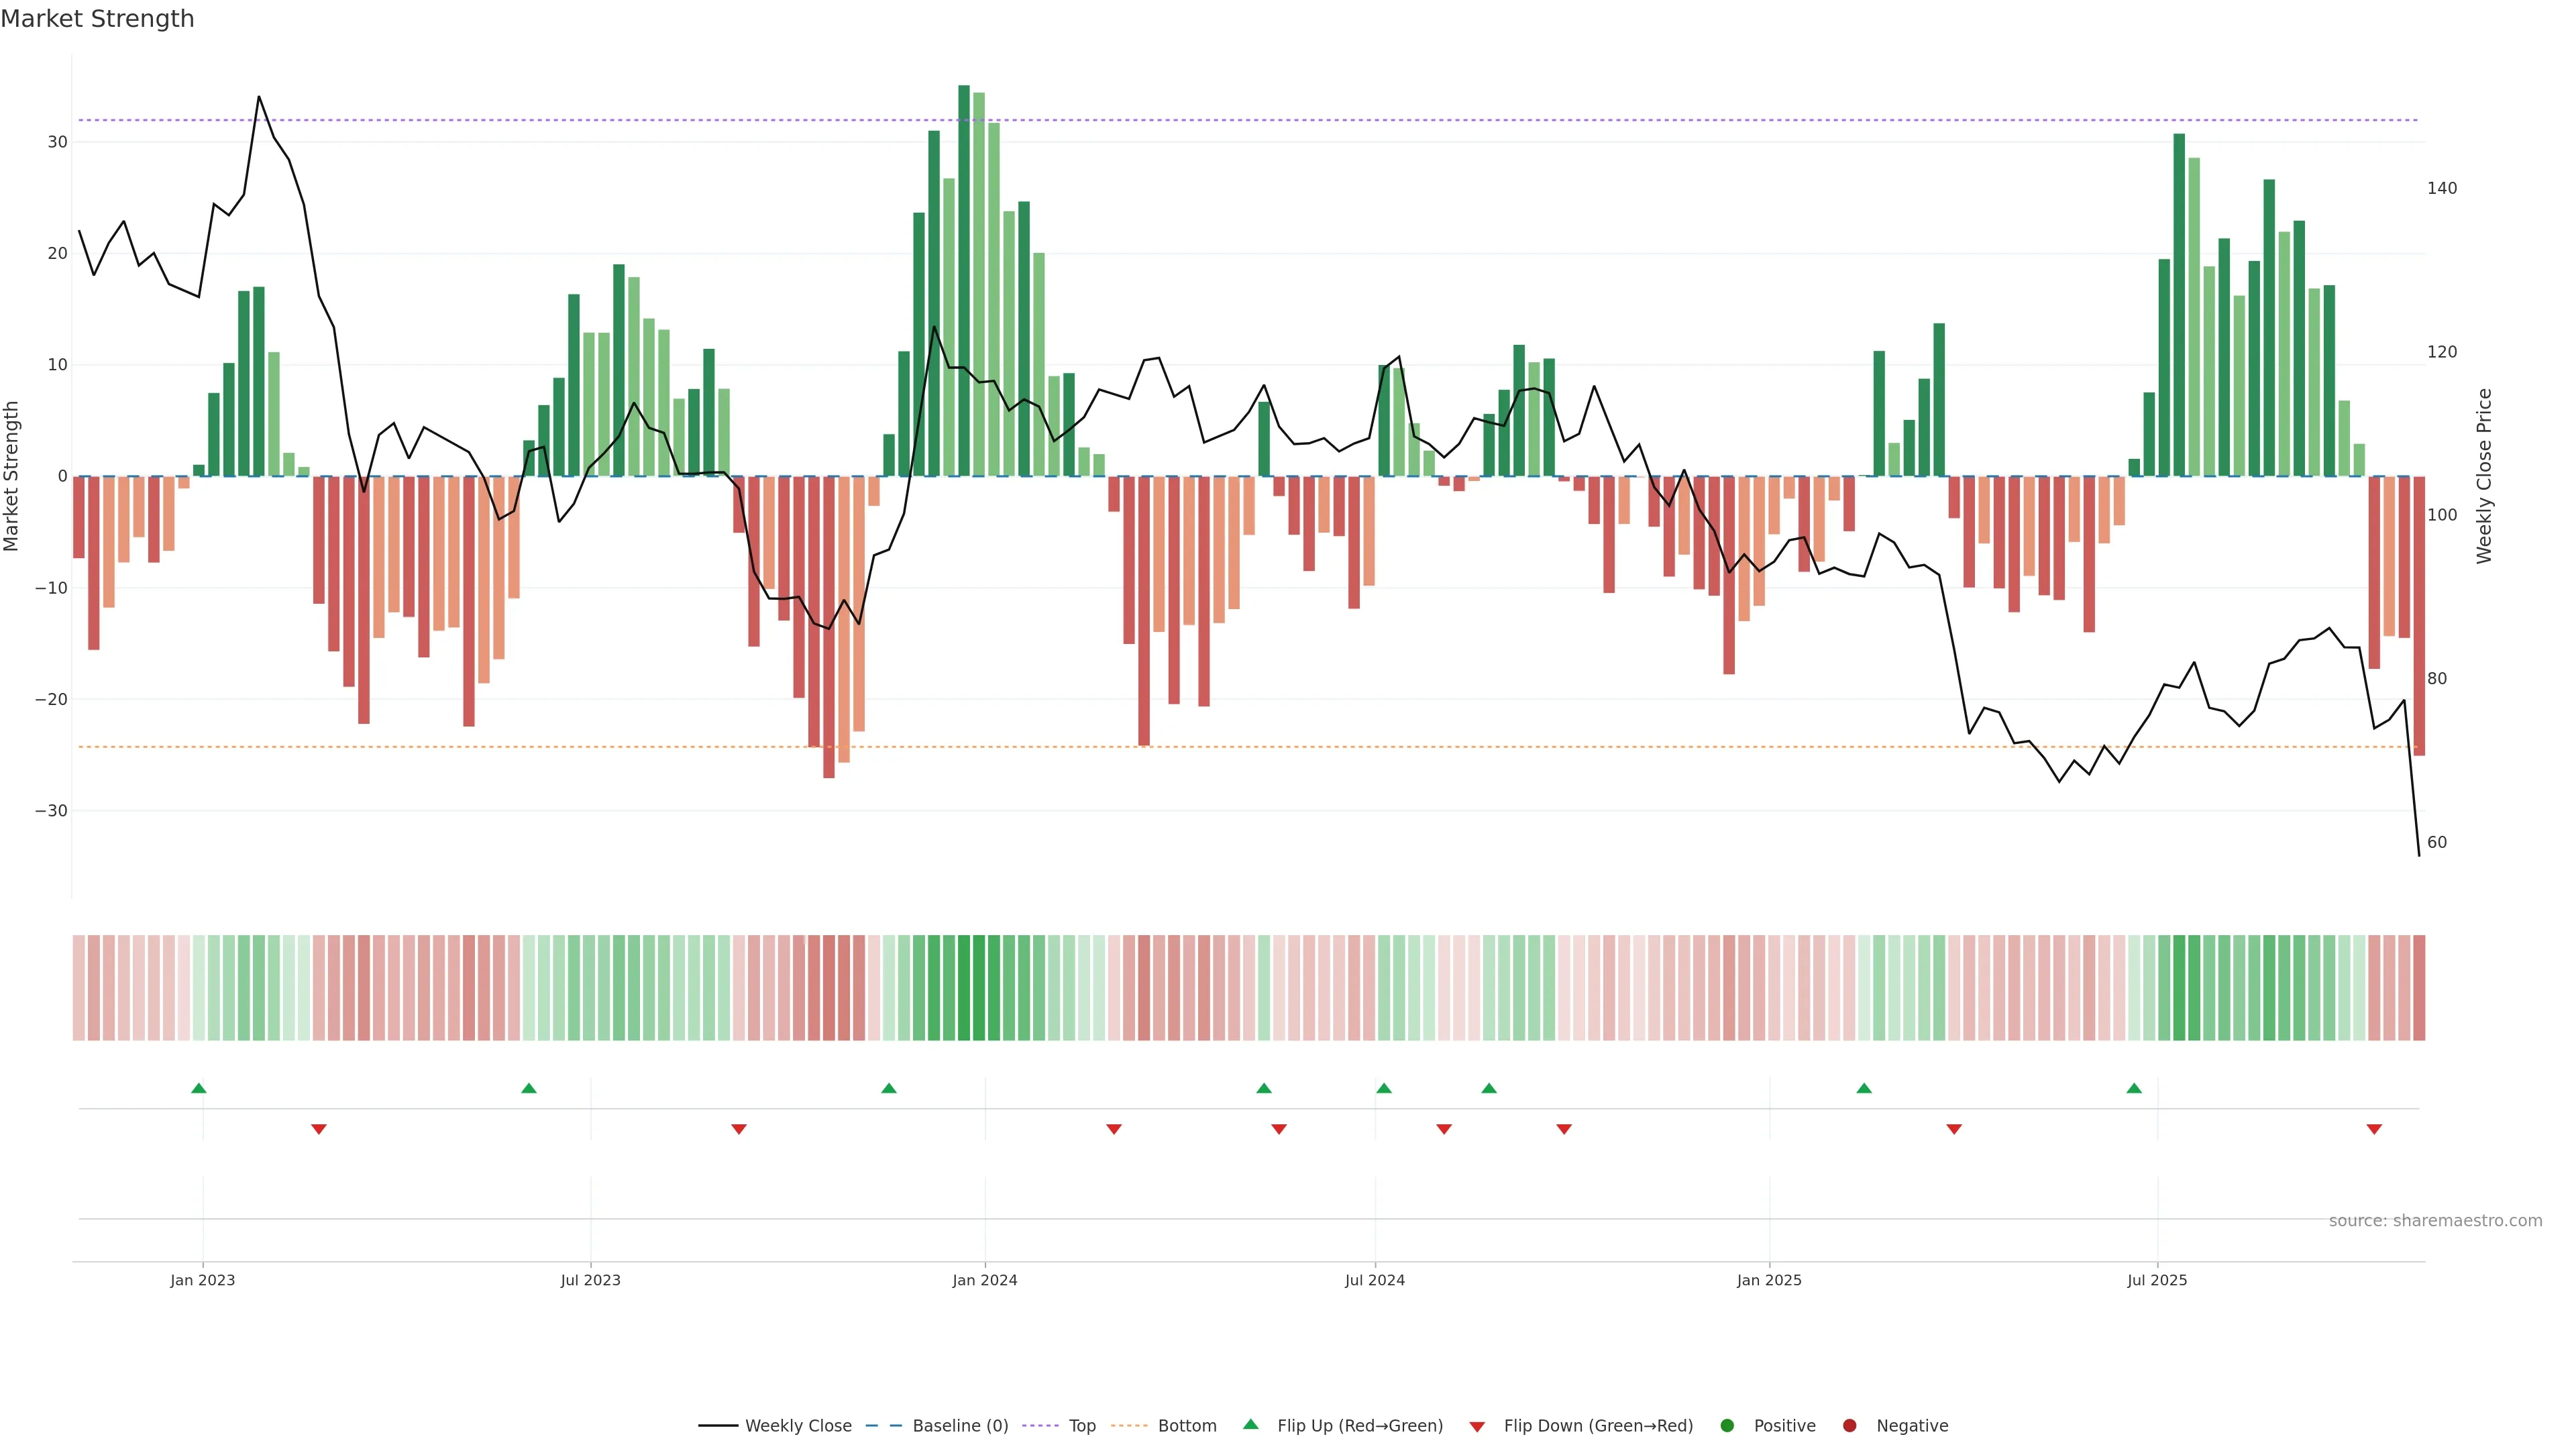Click the Weekly Close Price axis title

[x=2484, y=476]
